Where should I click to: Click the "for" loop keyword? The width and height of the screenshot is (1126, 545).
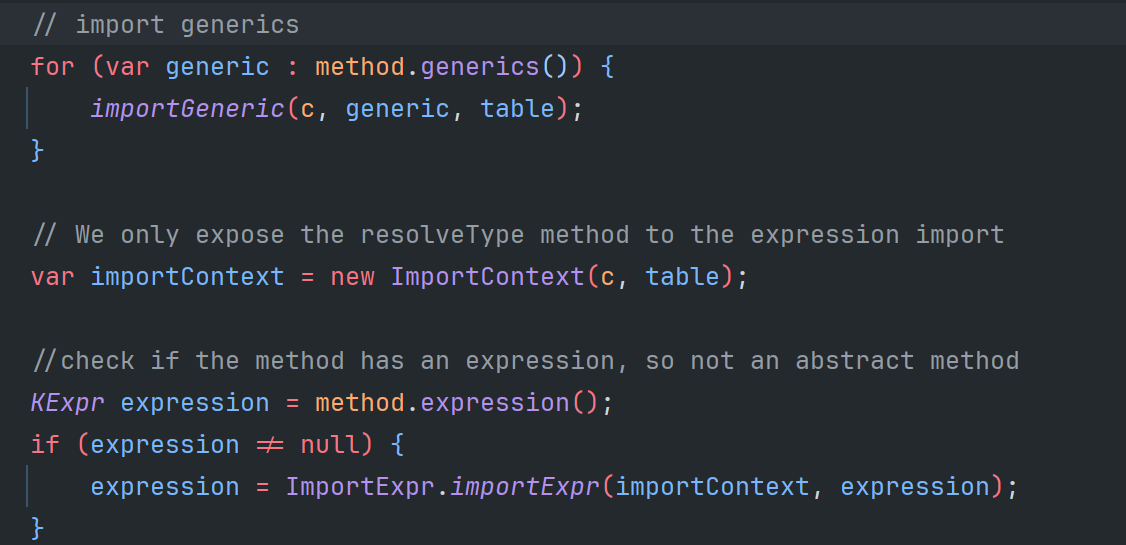click(53, 67)
